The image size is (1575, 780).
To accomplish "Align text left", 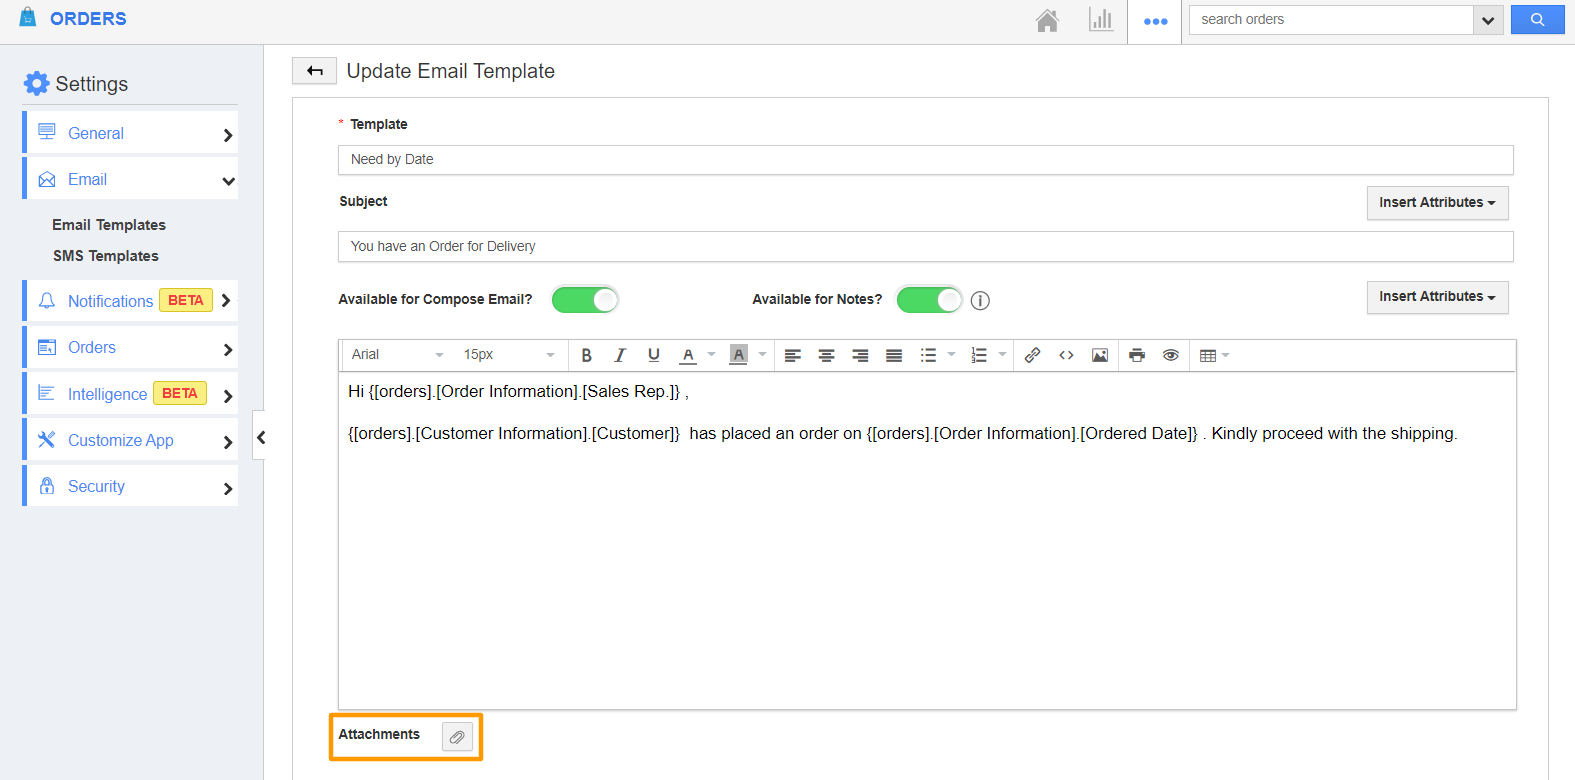I will [x=793, y=355].
